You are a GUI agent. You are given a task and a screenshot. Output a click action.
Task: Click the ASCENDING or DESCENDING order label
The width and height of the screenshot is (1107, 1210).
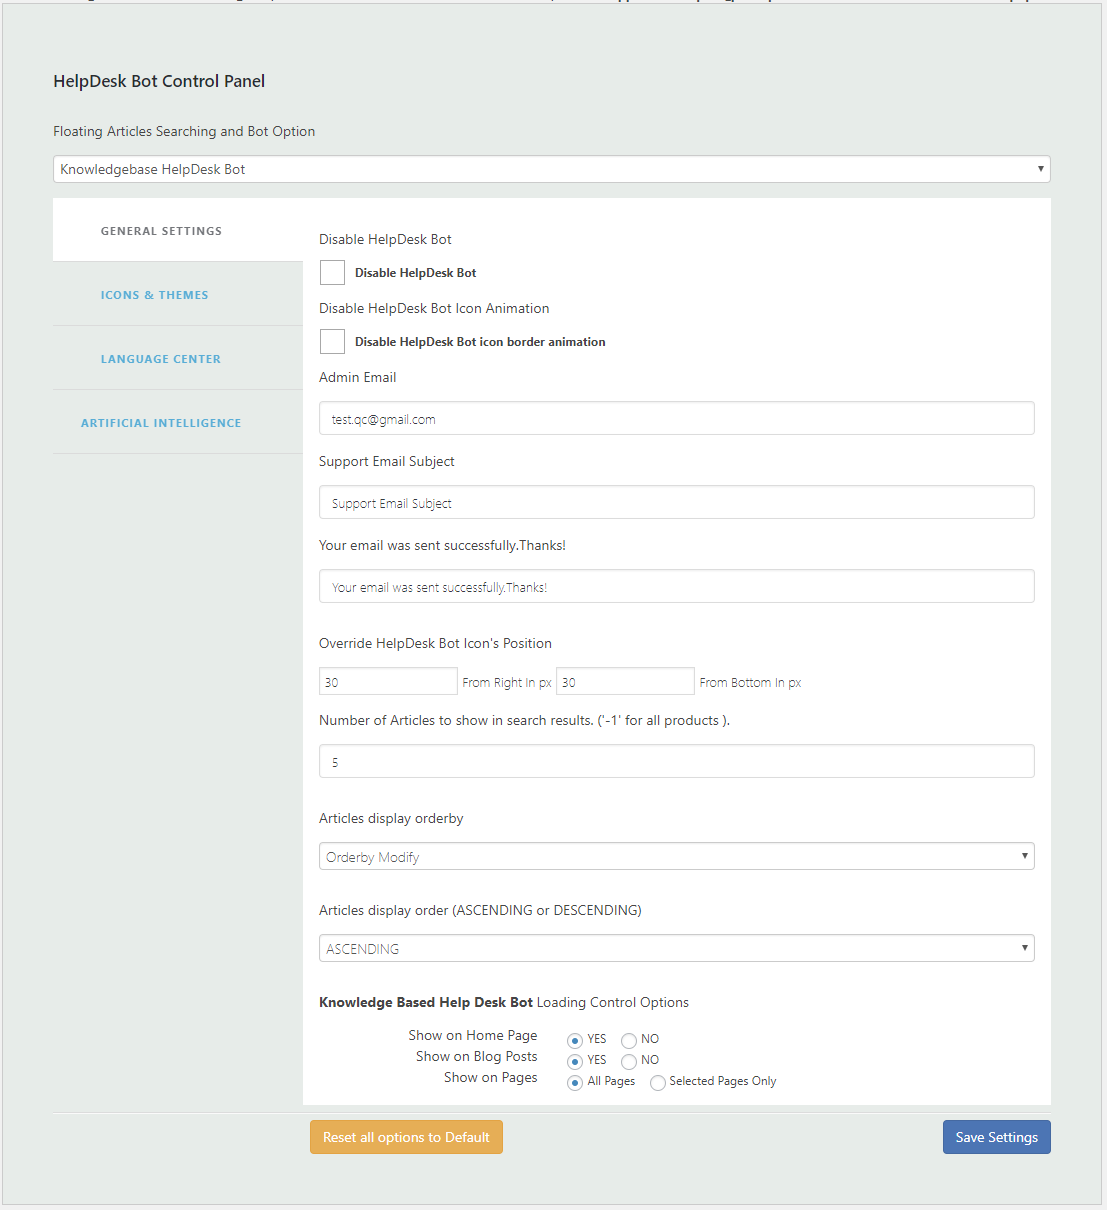point(480,910)
